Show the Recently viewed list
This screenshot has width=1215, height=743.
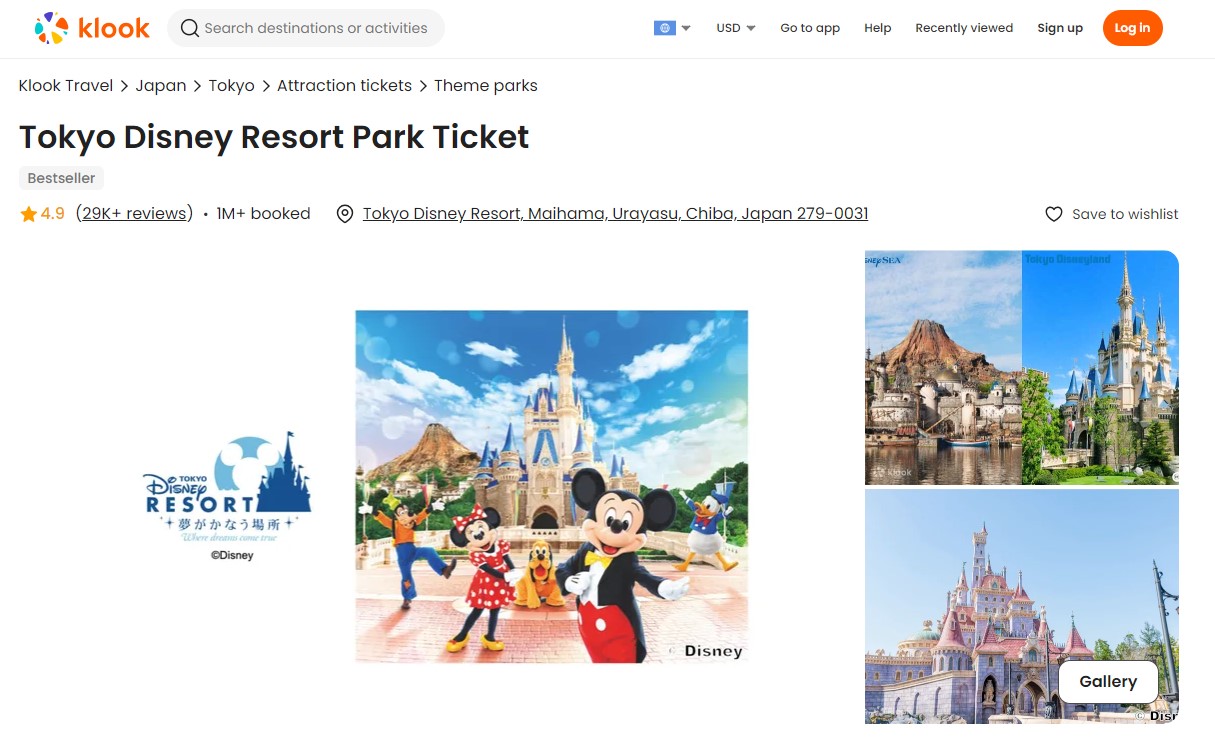pos(964,28)
